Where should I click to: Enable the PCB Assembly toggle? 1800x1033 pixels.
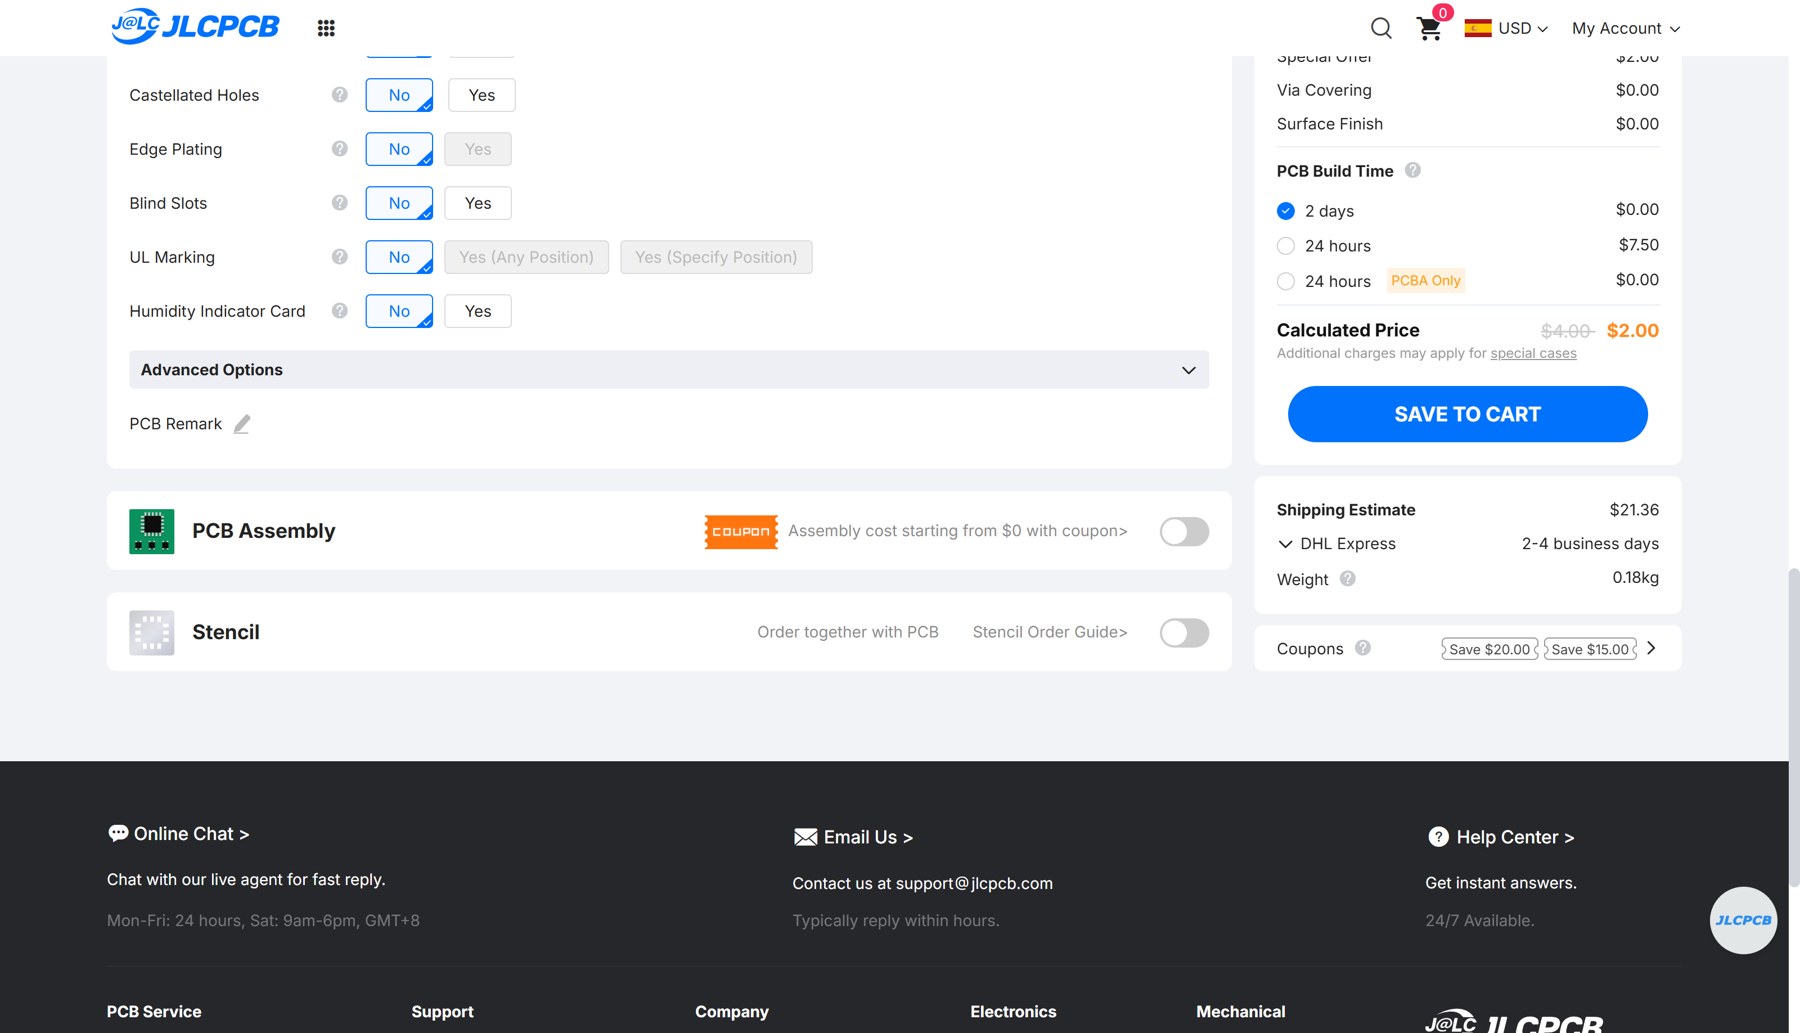pos(1184,531)
